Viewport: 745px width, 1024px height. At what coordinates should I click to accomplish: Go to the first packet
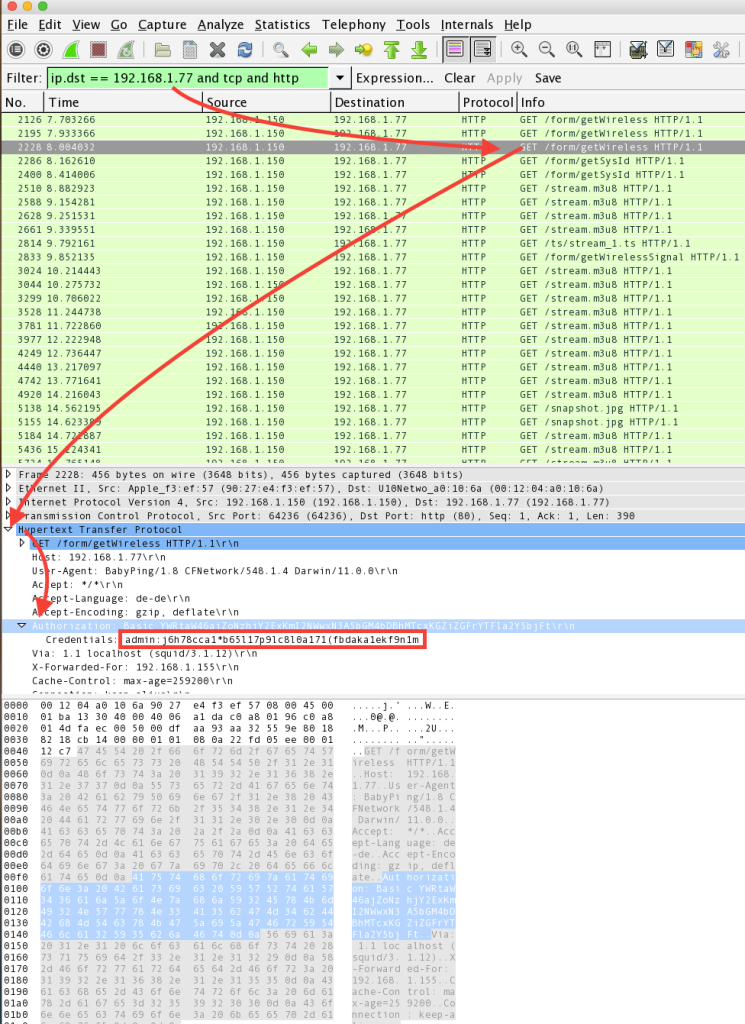click(392, 49)
